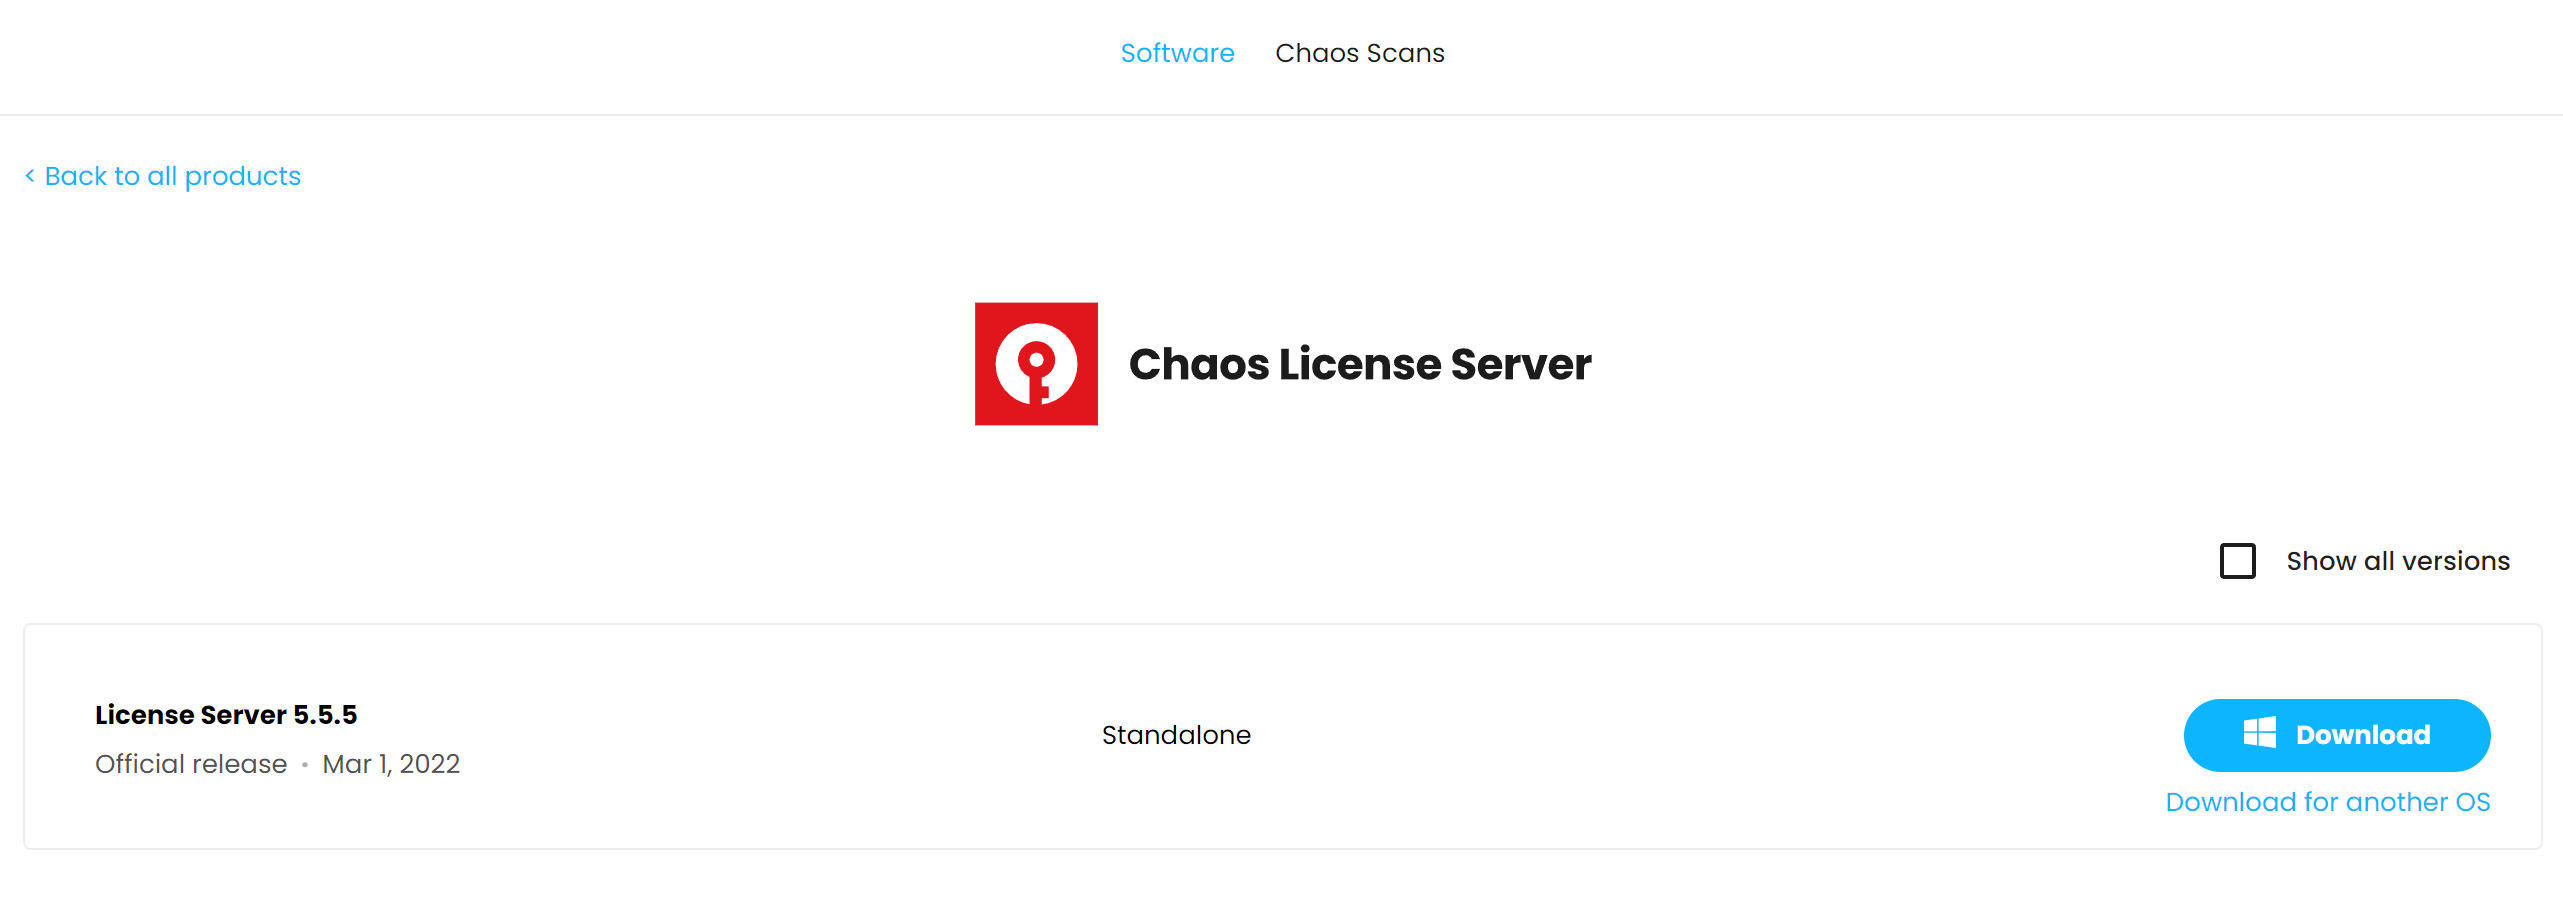The image size is (2563, 910).
Task: Click the Mar 1, 2022 release date
Action: (x=391, y=764)
